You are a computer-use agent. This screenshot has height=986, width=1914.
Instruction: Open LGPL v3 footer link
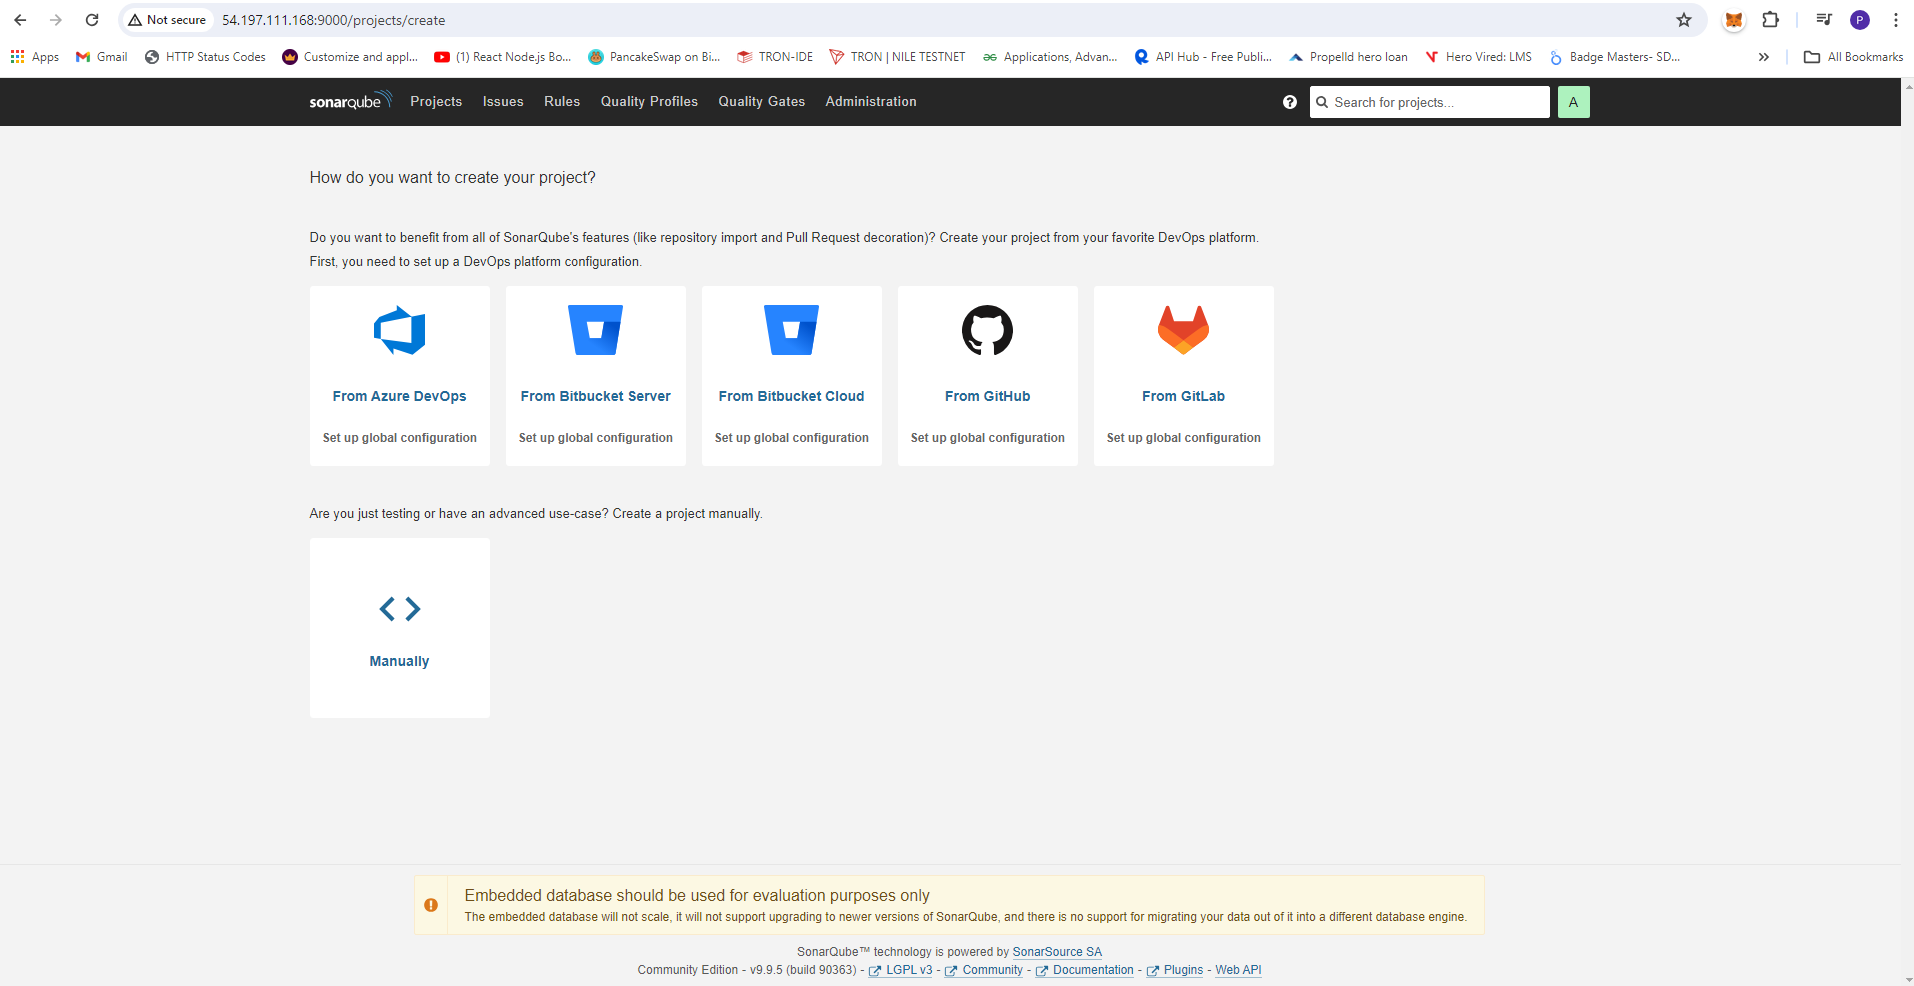pyautogui.click(x=908, y=970)
